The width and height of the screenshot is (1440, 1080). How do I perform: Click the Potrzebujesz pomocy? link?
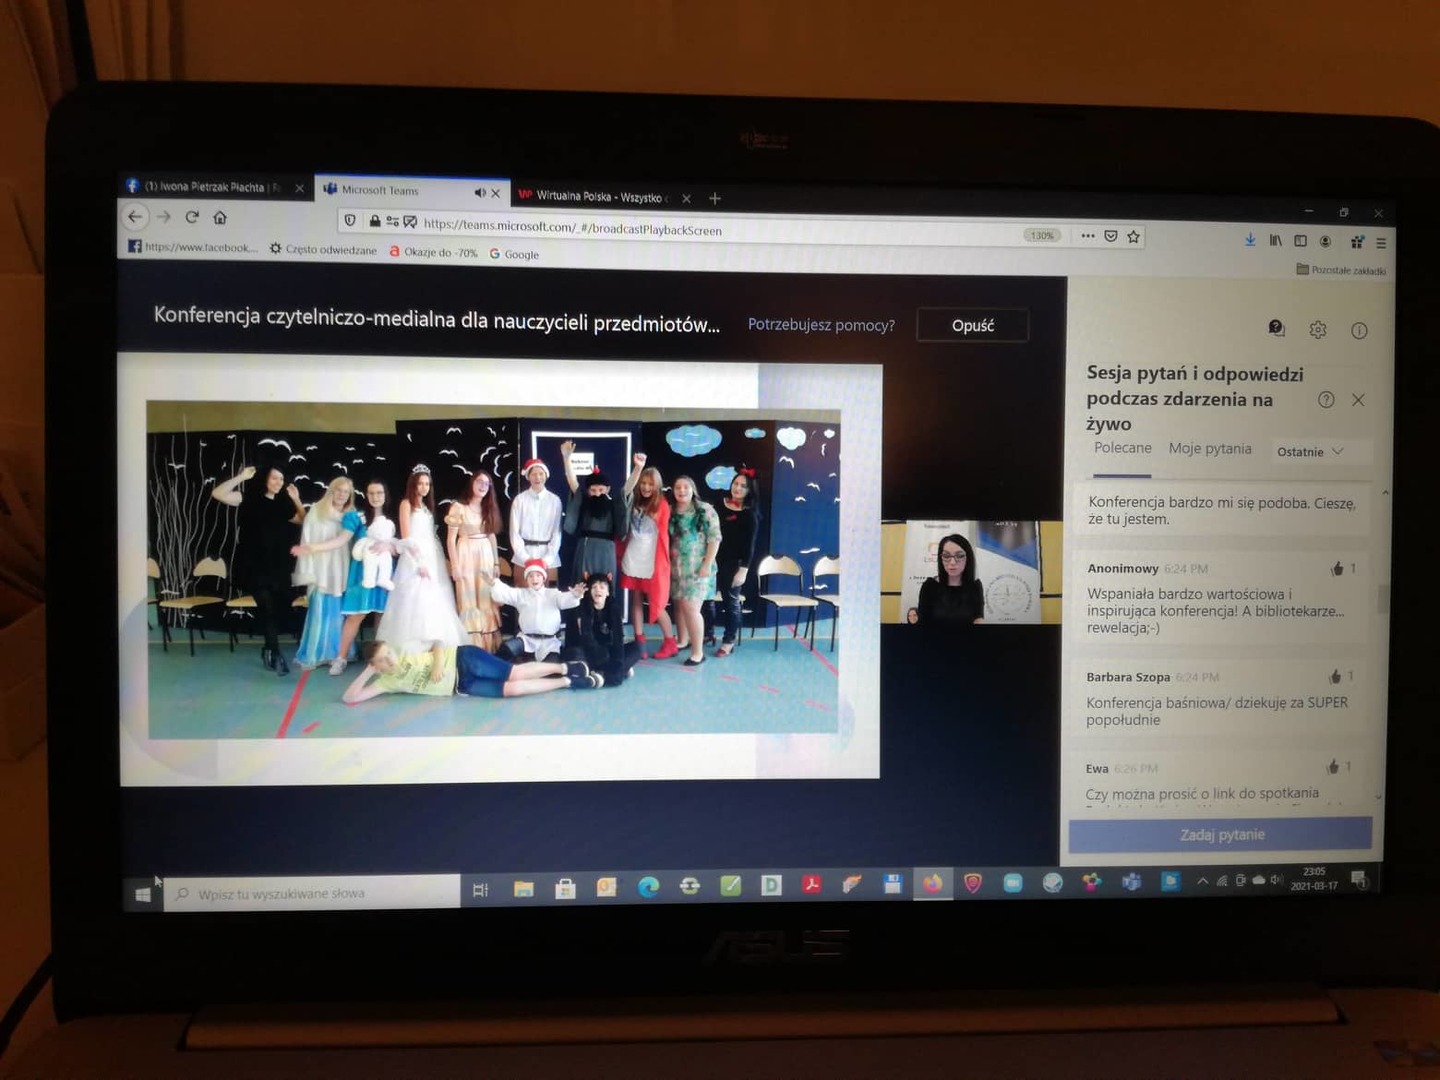(821, 325)
